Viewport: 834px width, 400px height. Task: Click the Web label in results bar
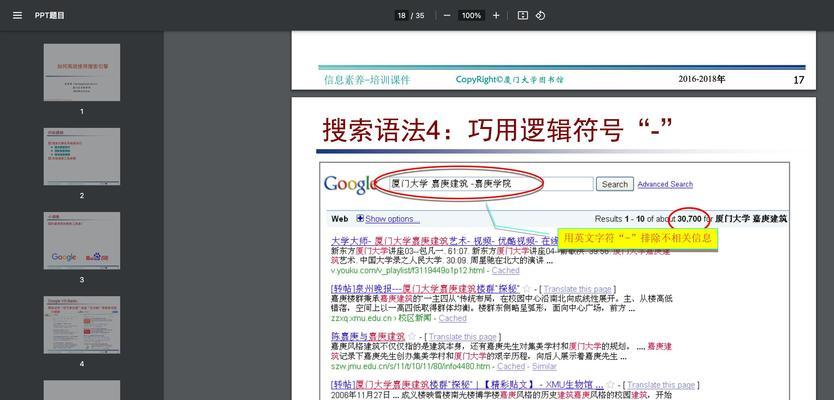point(339,219)
